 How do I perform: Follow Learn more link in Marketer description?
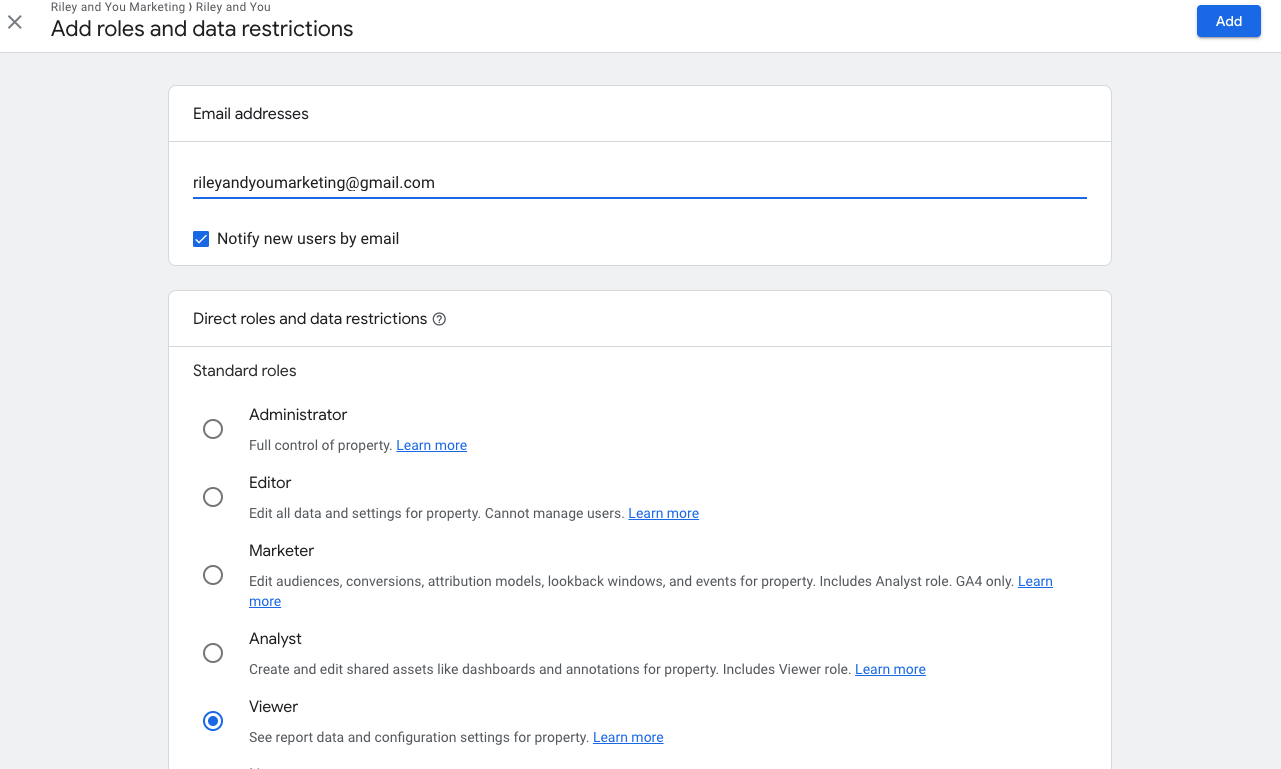[1034, 581]
